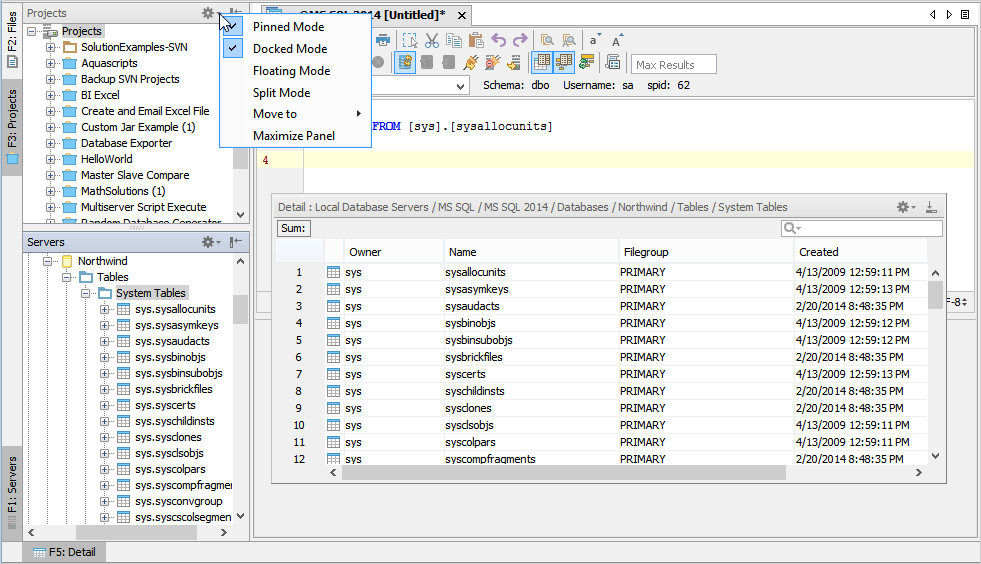
Task: Open the Detail panel gear menu
Action: pos(906,207)
